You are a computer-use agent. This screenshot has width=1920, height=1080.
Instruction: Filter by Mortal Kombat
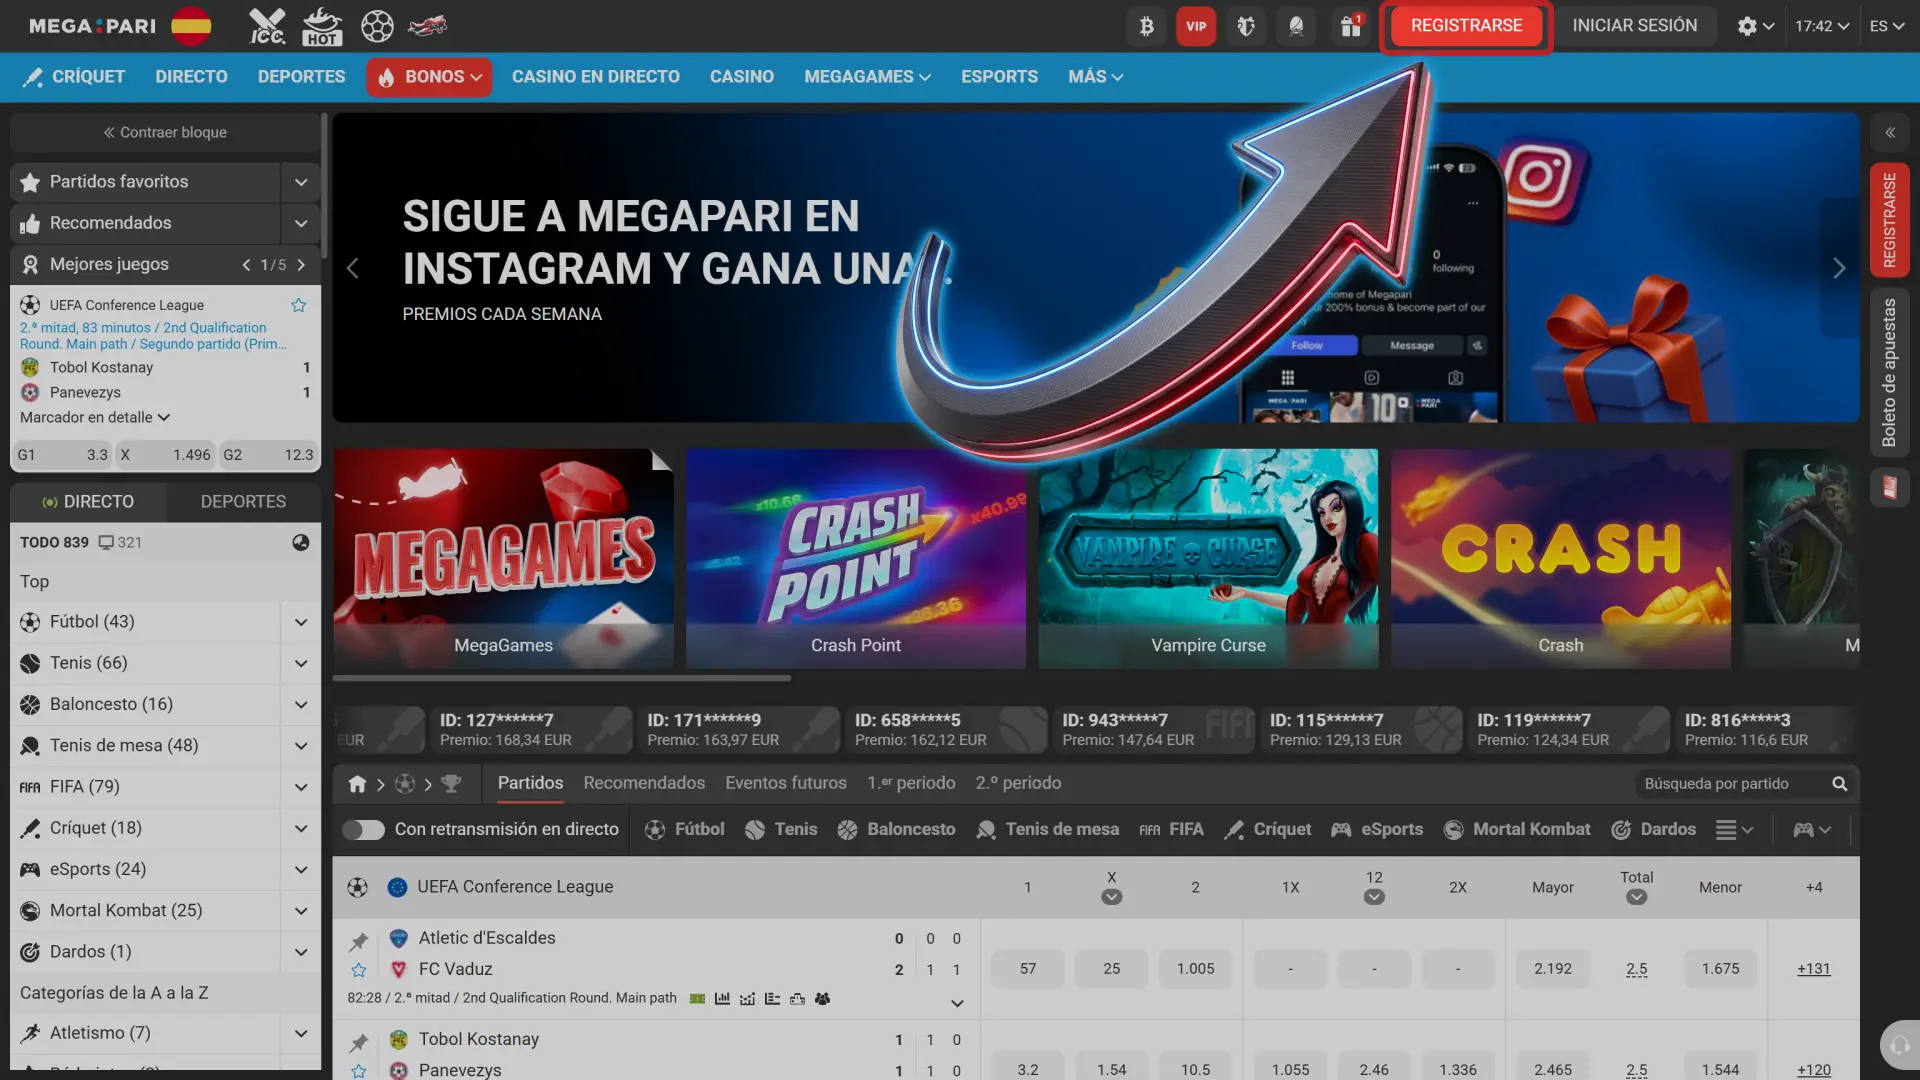[x=1517, y=830]
